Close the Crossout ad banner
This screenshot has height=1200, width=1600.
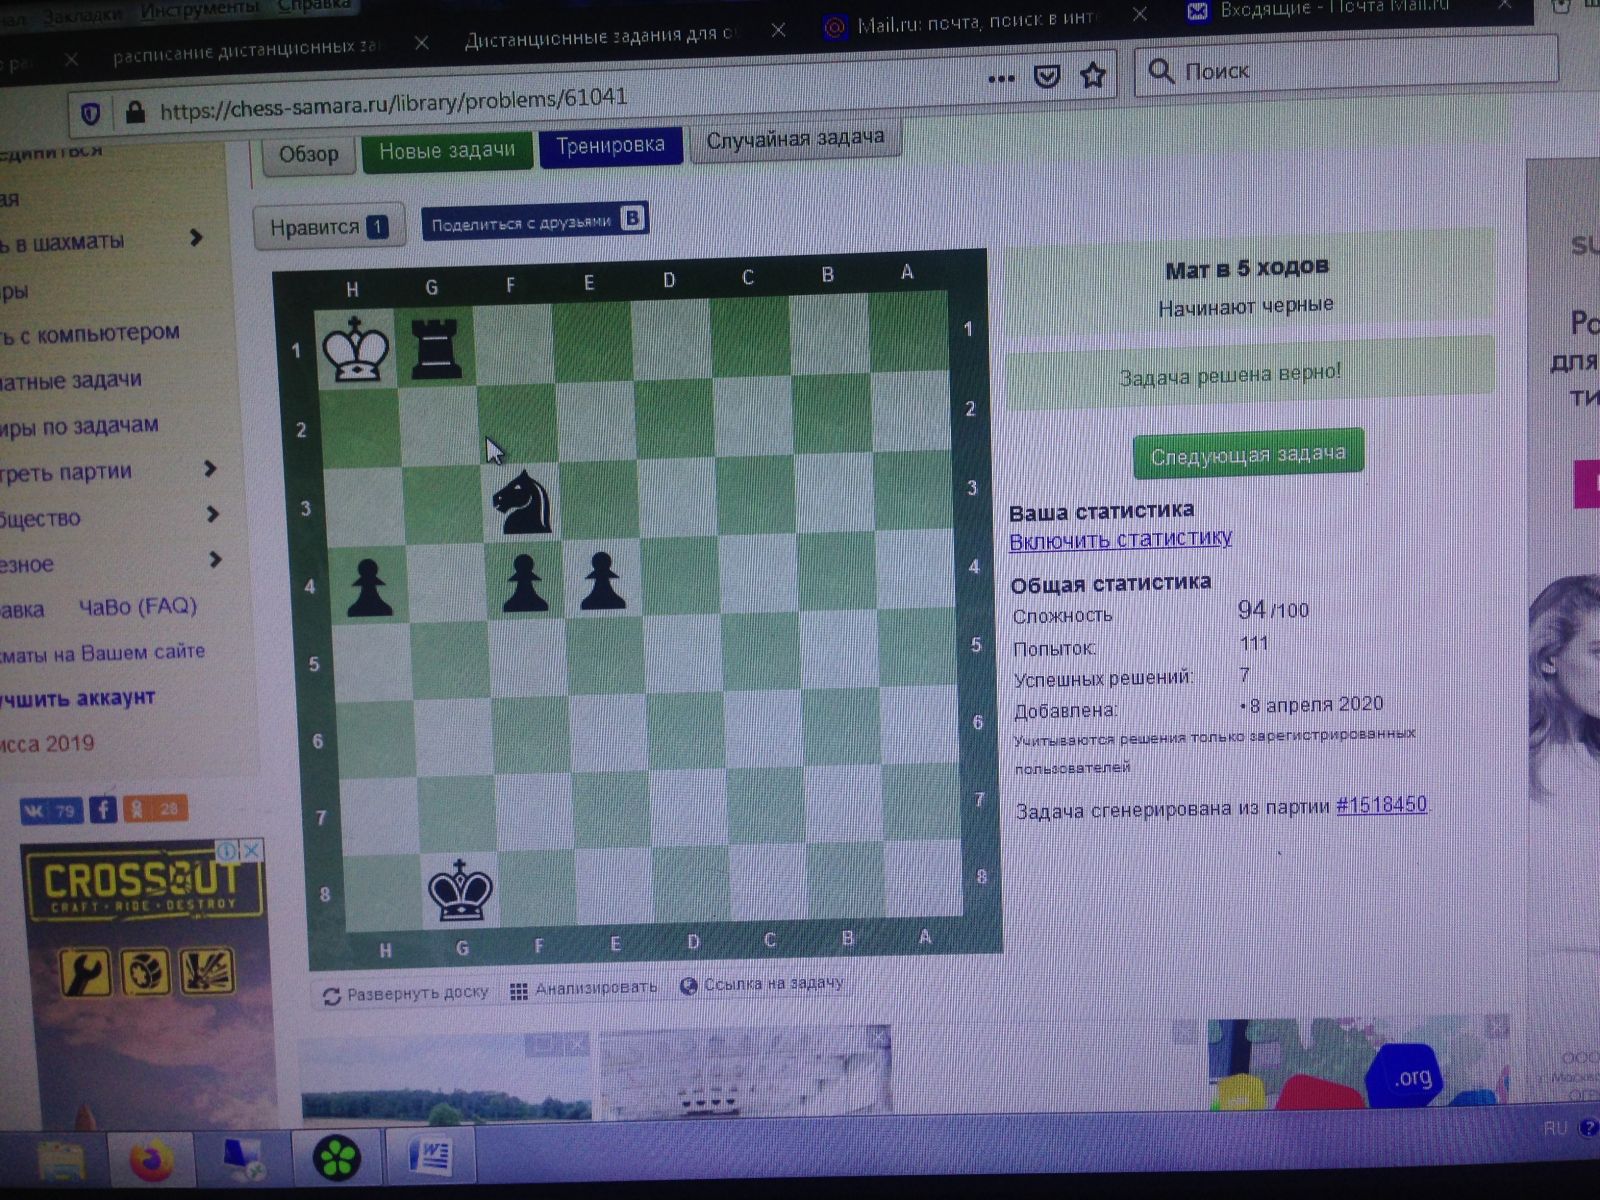point(252,850)
